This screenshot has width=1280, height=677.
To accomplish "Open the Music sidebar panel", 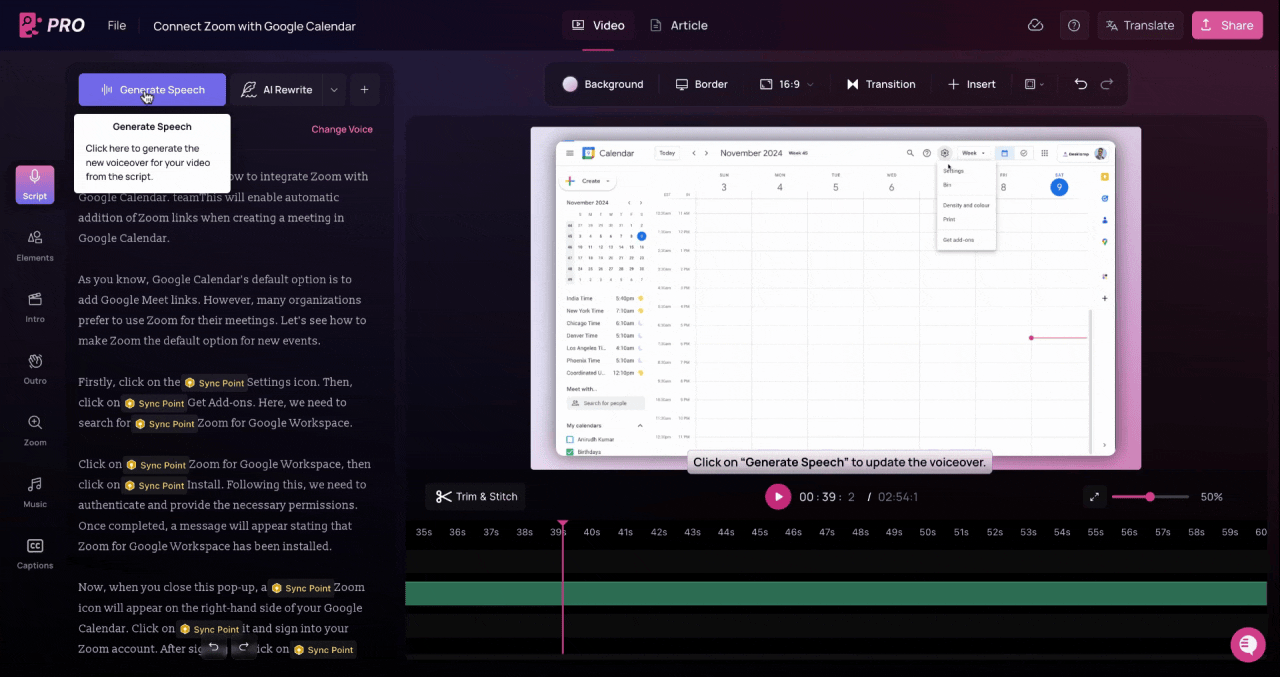I will (x=35, y=491).
